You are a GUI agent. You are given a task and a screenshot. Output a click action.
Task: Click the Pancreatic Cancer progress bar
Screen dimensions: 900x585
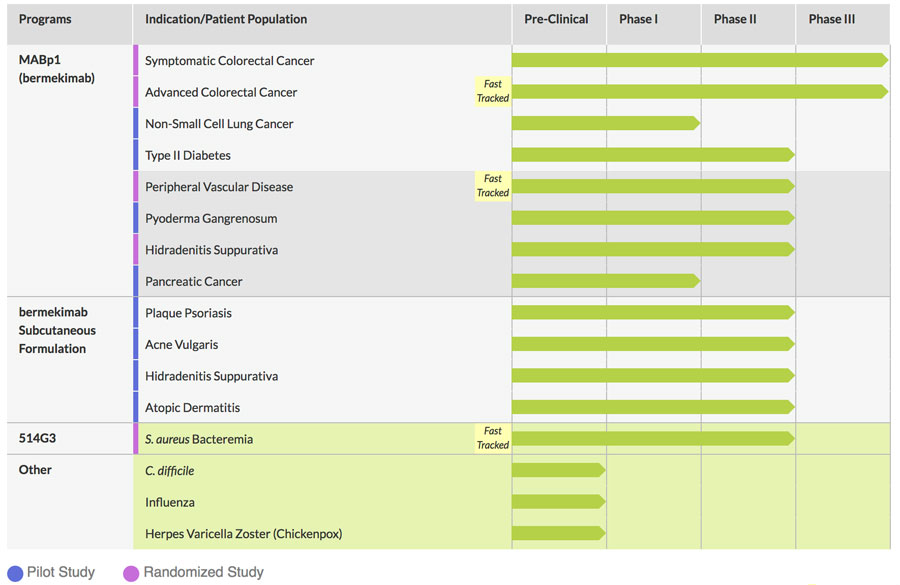[x=605, y=281]
